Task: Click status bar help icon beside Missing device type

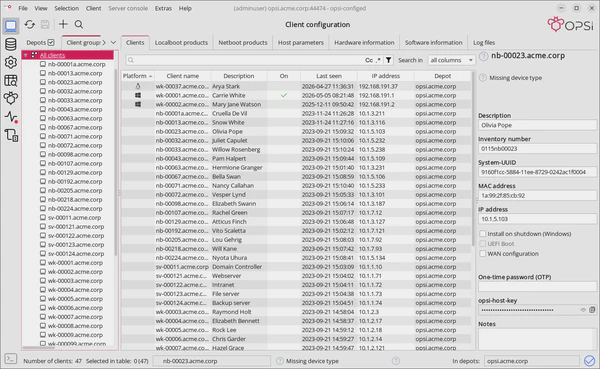Action: (x=280, y=361)
